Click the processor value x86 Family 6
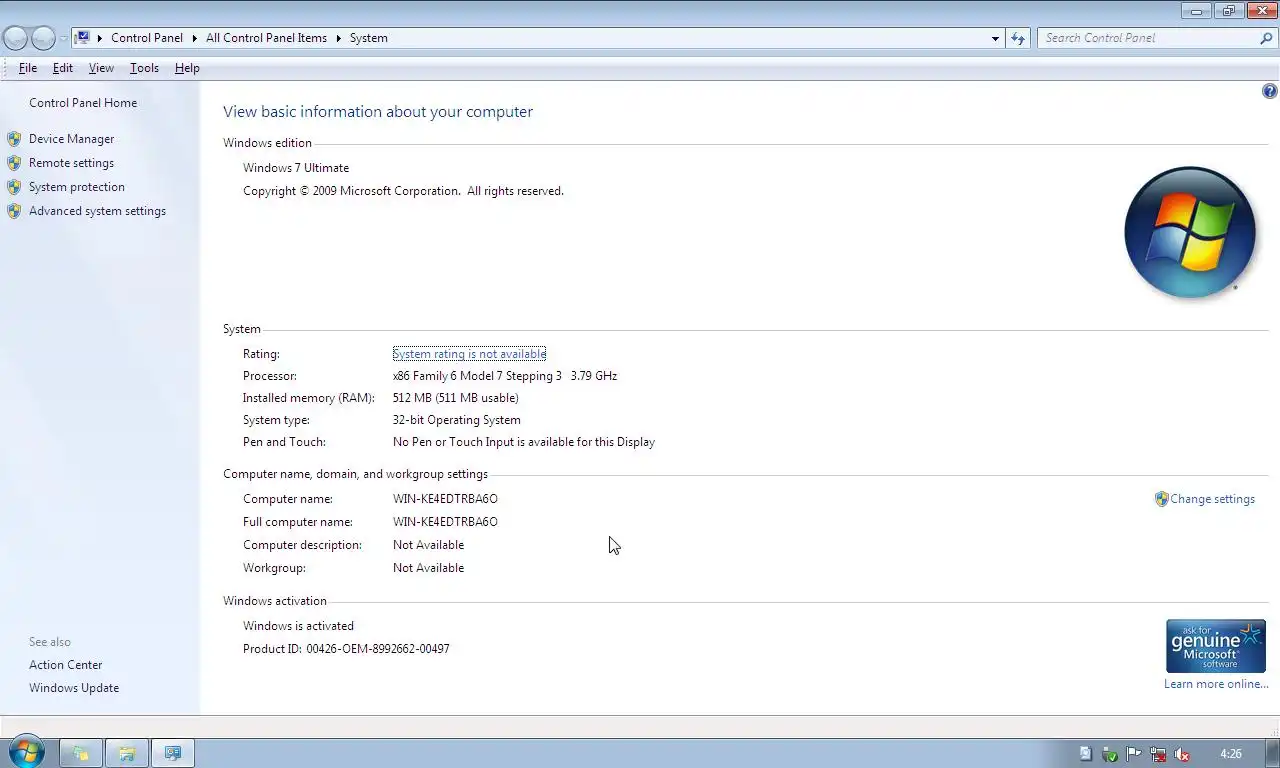Screen dimensions: 1280x768 (x=505, y=376)
